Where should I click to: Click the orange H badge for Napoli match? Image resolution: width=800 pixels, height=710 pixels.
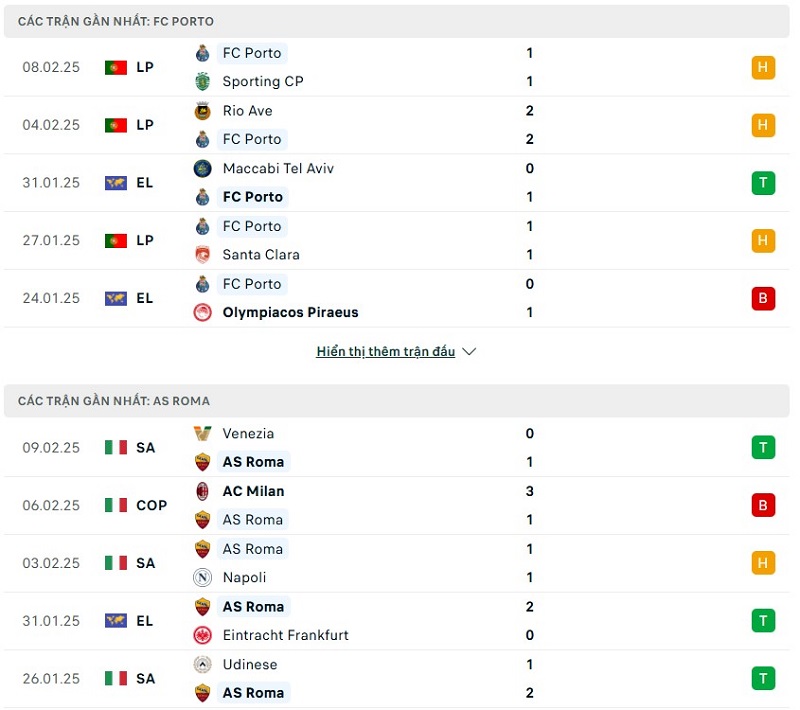[763, 563]
